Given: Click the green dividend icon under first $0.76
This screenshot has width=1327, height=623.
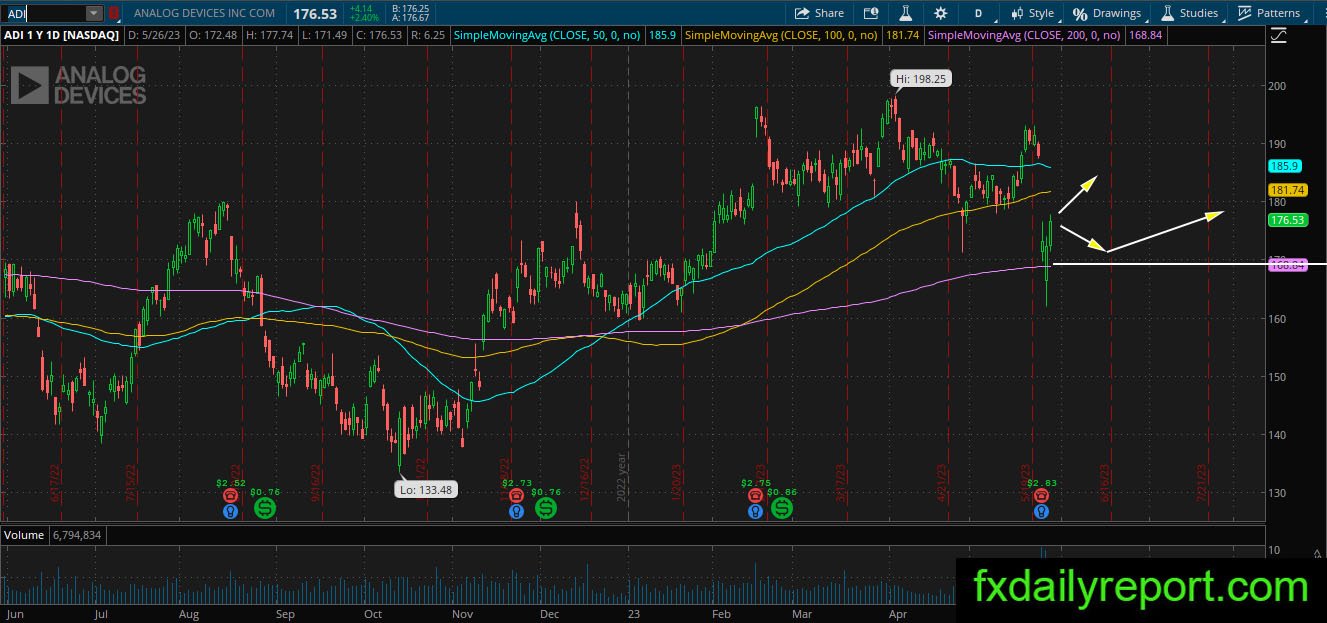Looking at the screenshot, I should (265, 508).
